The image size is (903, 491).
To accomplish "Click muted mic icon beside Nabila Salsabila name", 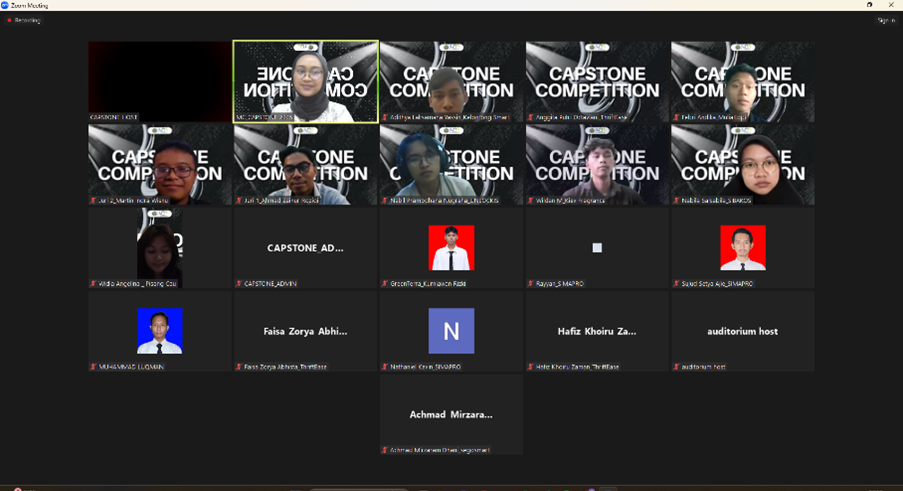I will point(676,200).
